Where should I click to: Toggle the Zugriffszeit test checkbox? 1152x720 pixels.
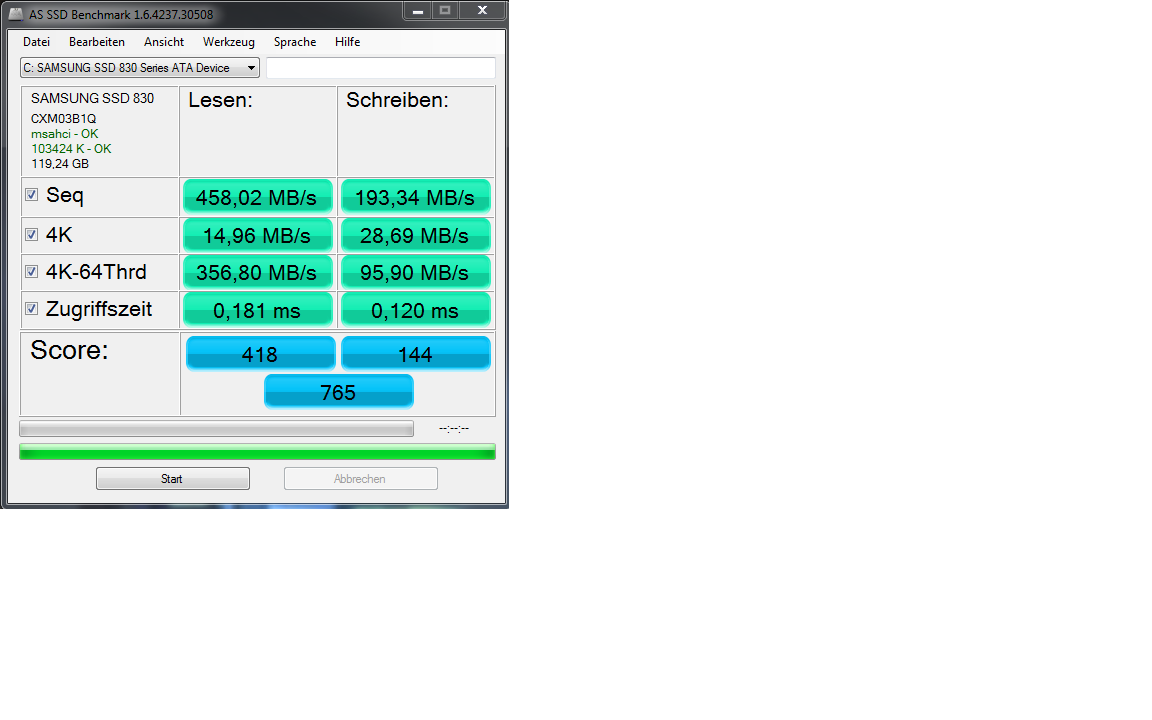[x=32, y=309]
